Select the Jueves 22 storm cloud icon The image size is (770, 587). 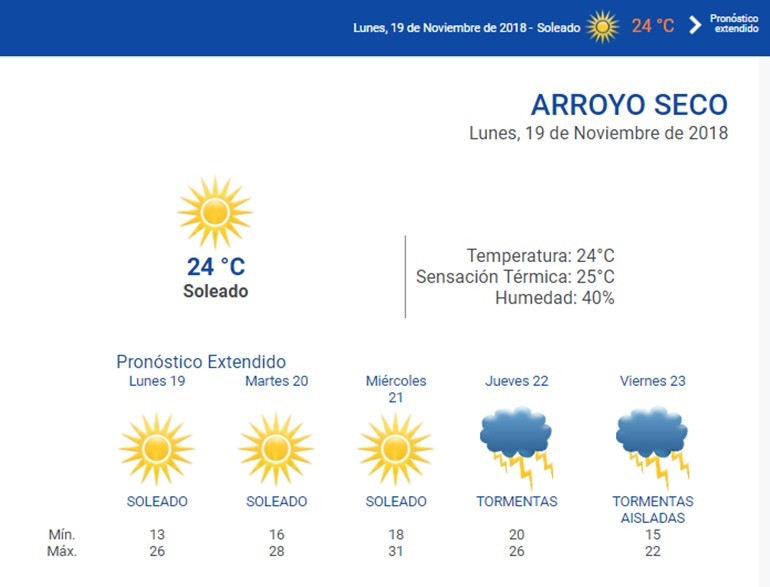click(x=517, y=447)
